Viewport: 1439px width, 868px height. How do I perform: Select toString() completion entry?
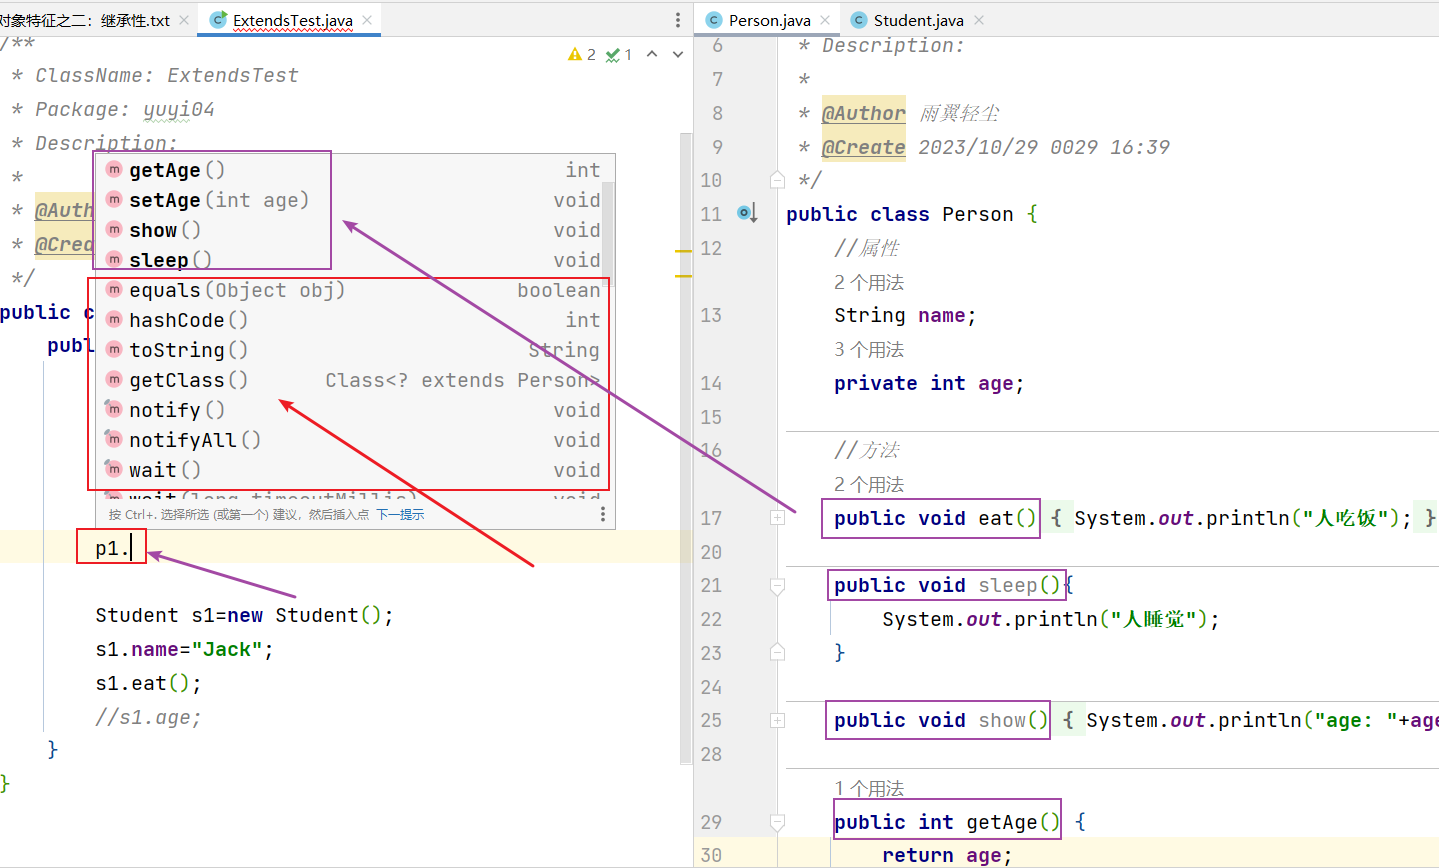click(354, 350)
